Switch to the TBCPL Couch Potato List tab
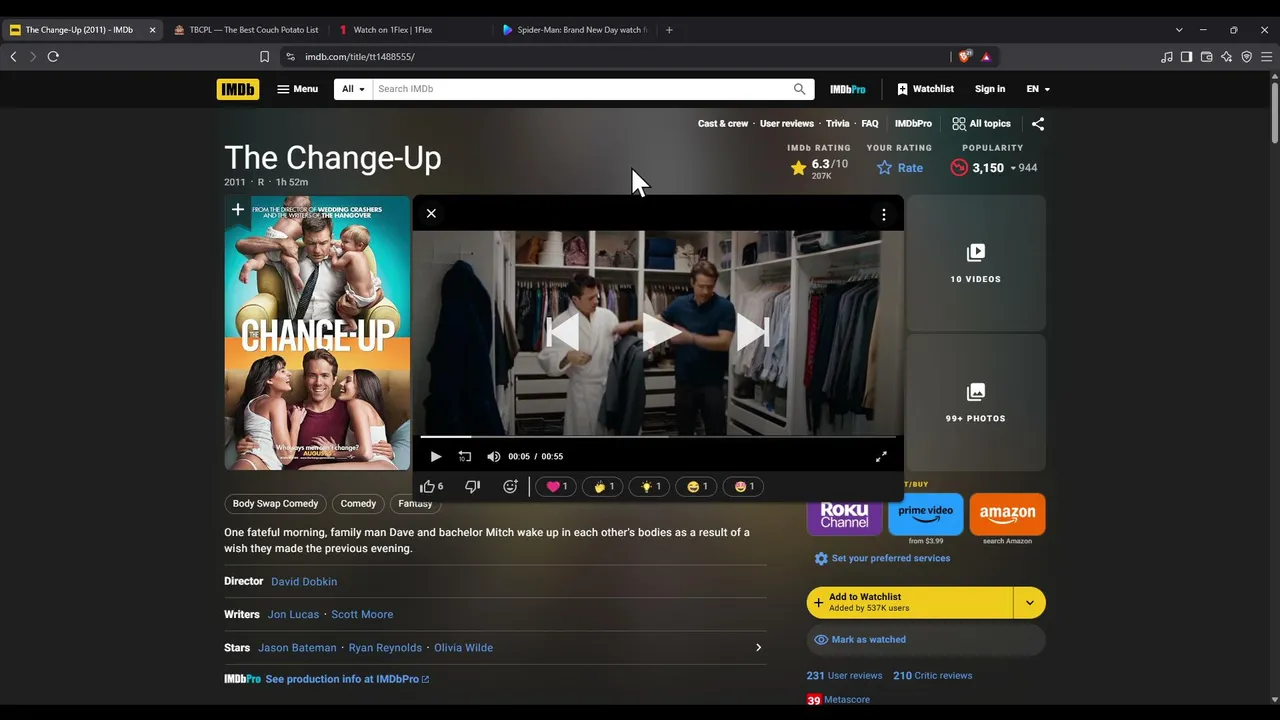Screen dimensions: 1280x720 tap(246, 30)
